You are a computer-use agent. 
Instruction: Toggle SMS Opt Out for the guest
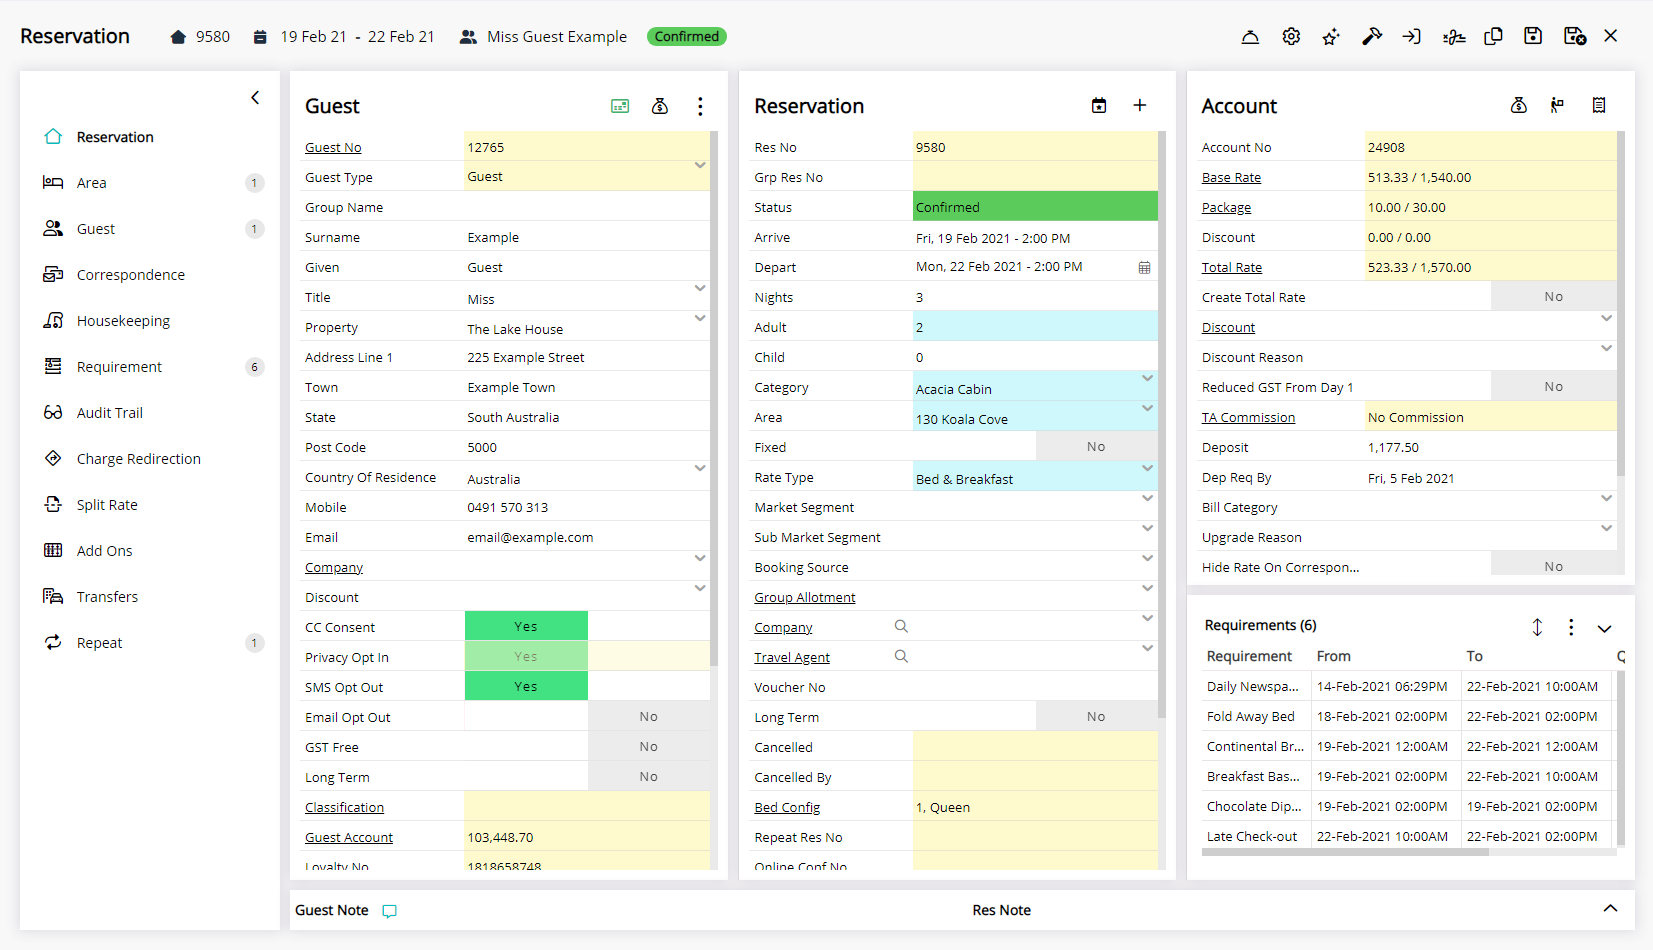(526, 686)
